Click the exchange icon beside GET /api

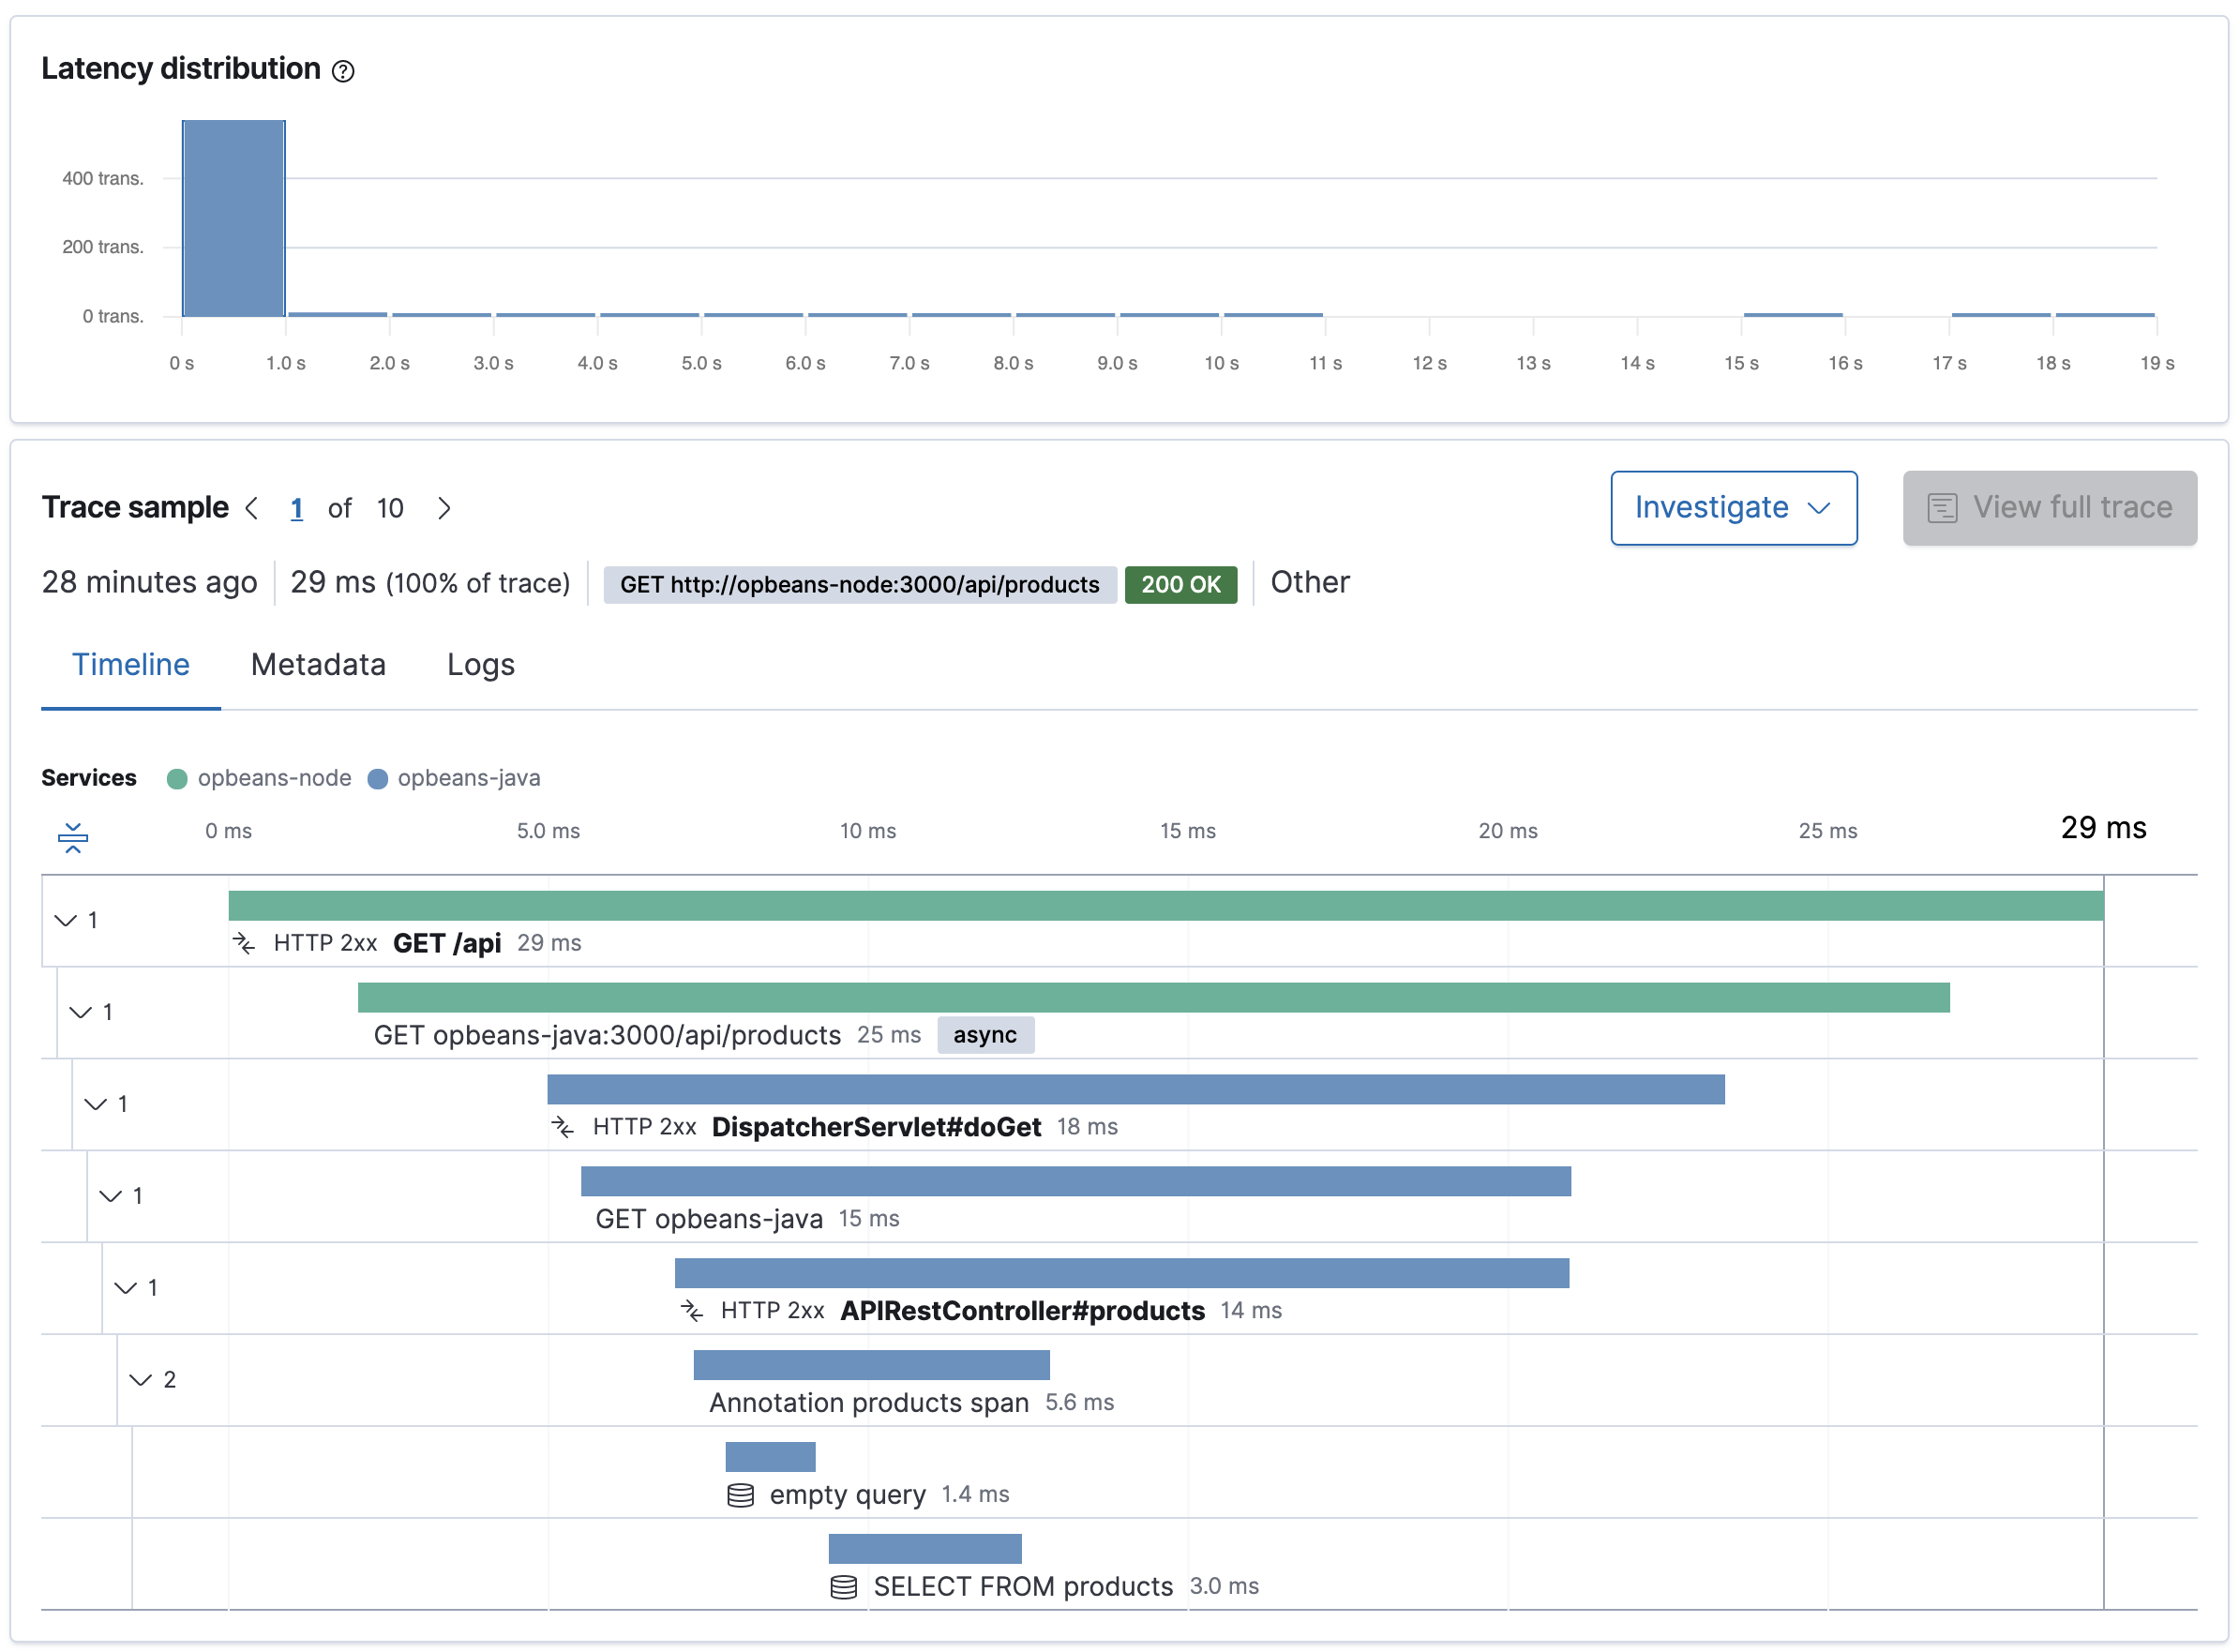click(245, 942)
